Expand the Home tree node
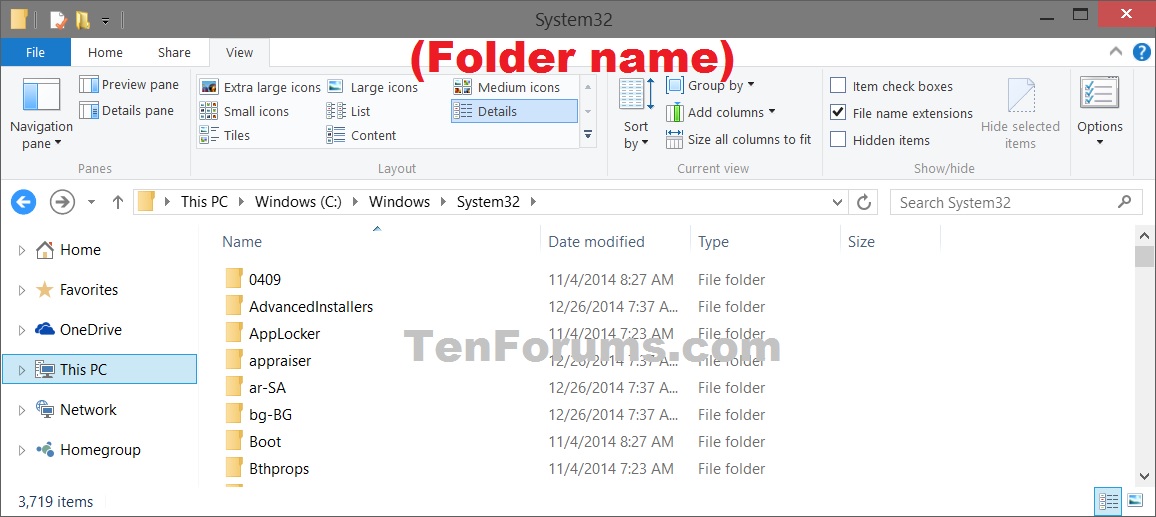Image resolution: width=1156 pixels, height=517 pixels. tap(21, 250)
